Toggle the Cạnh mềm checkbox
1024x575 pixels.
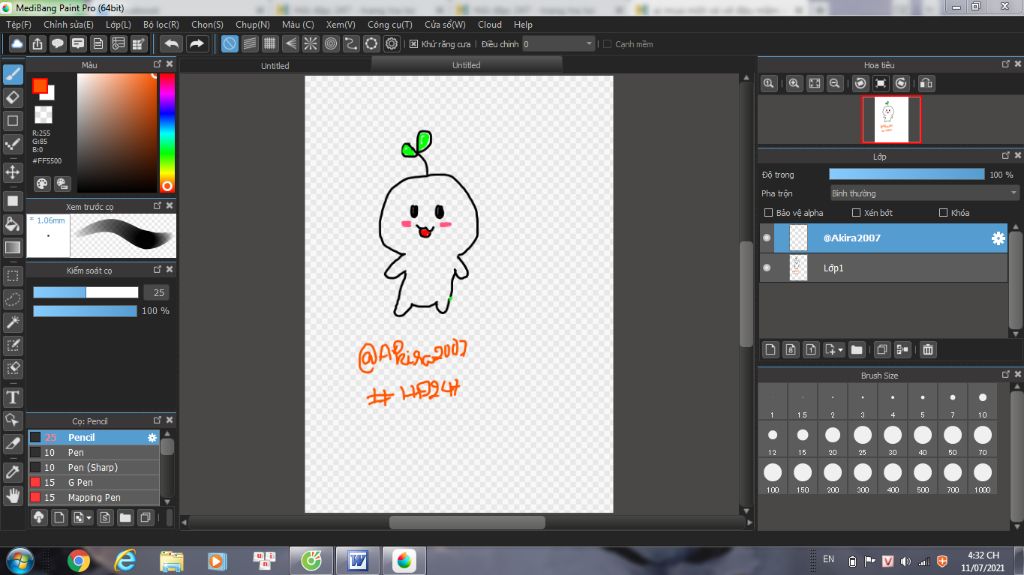(x=607, y=44)
